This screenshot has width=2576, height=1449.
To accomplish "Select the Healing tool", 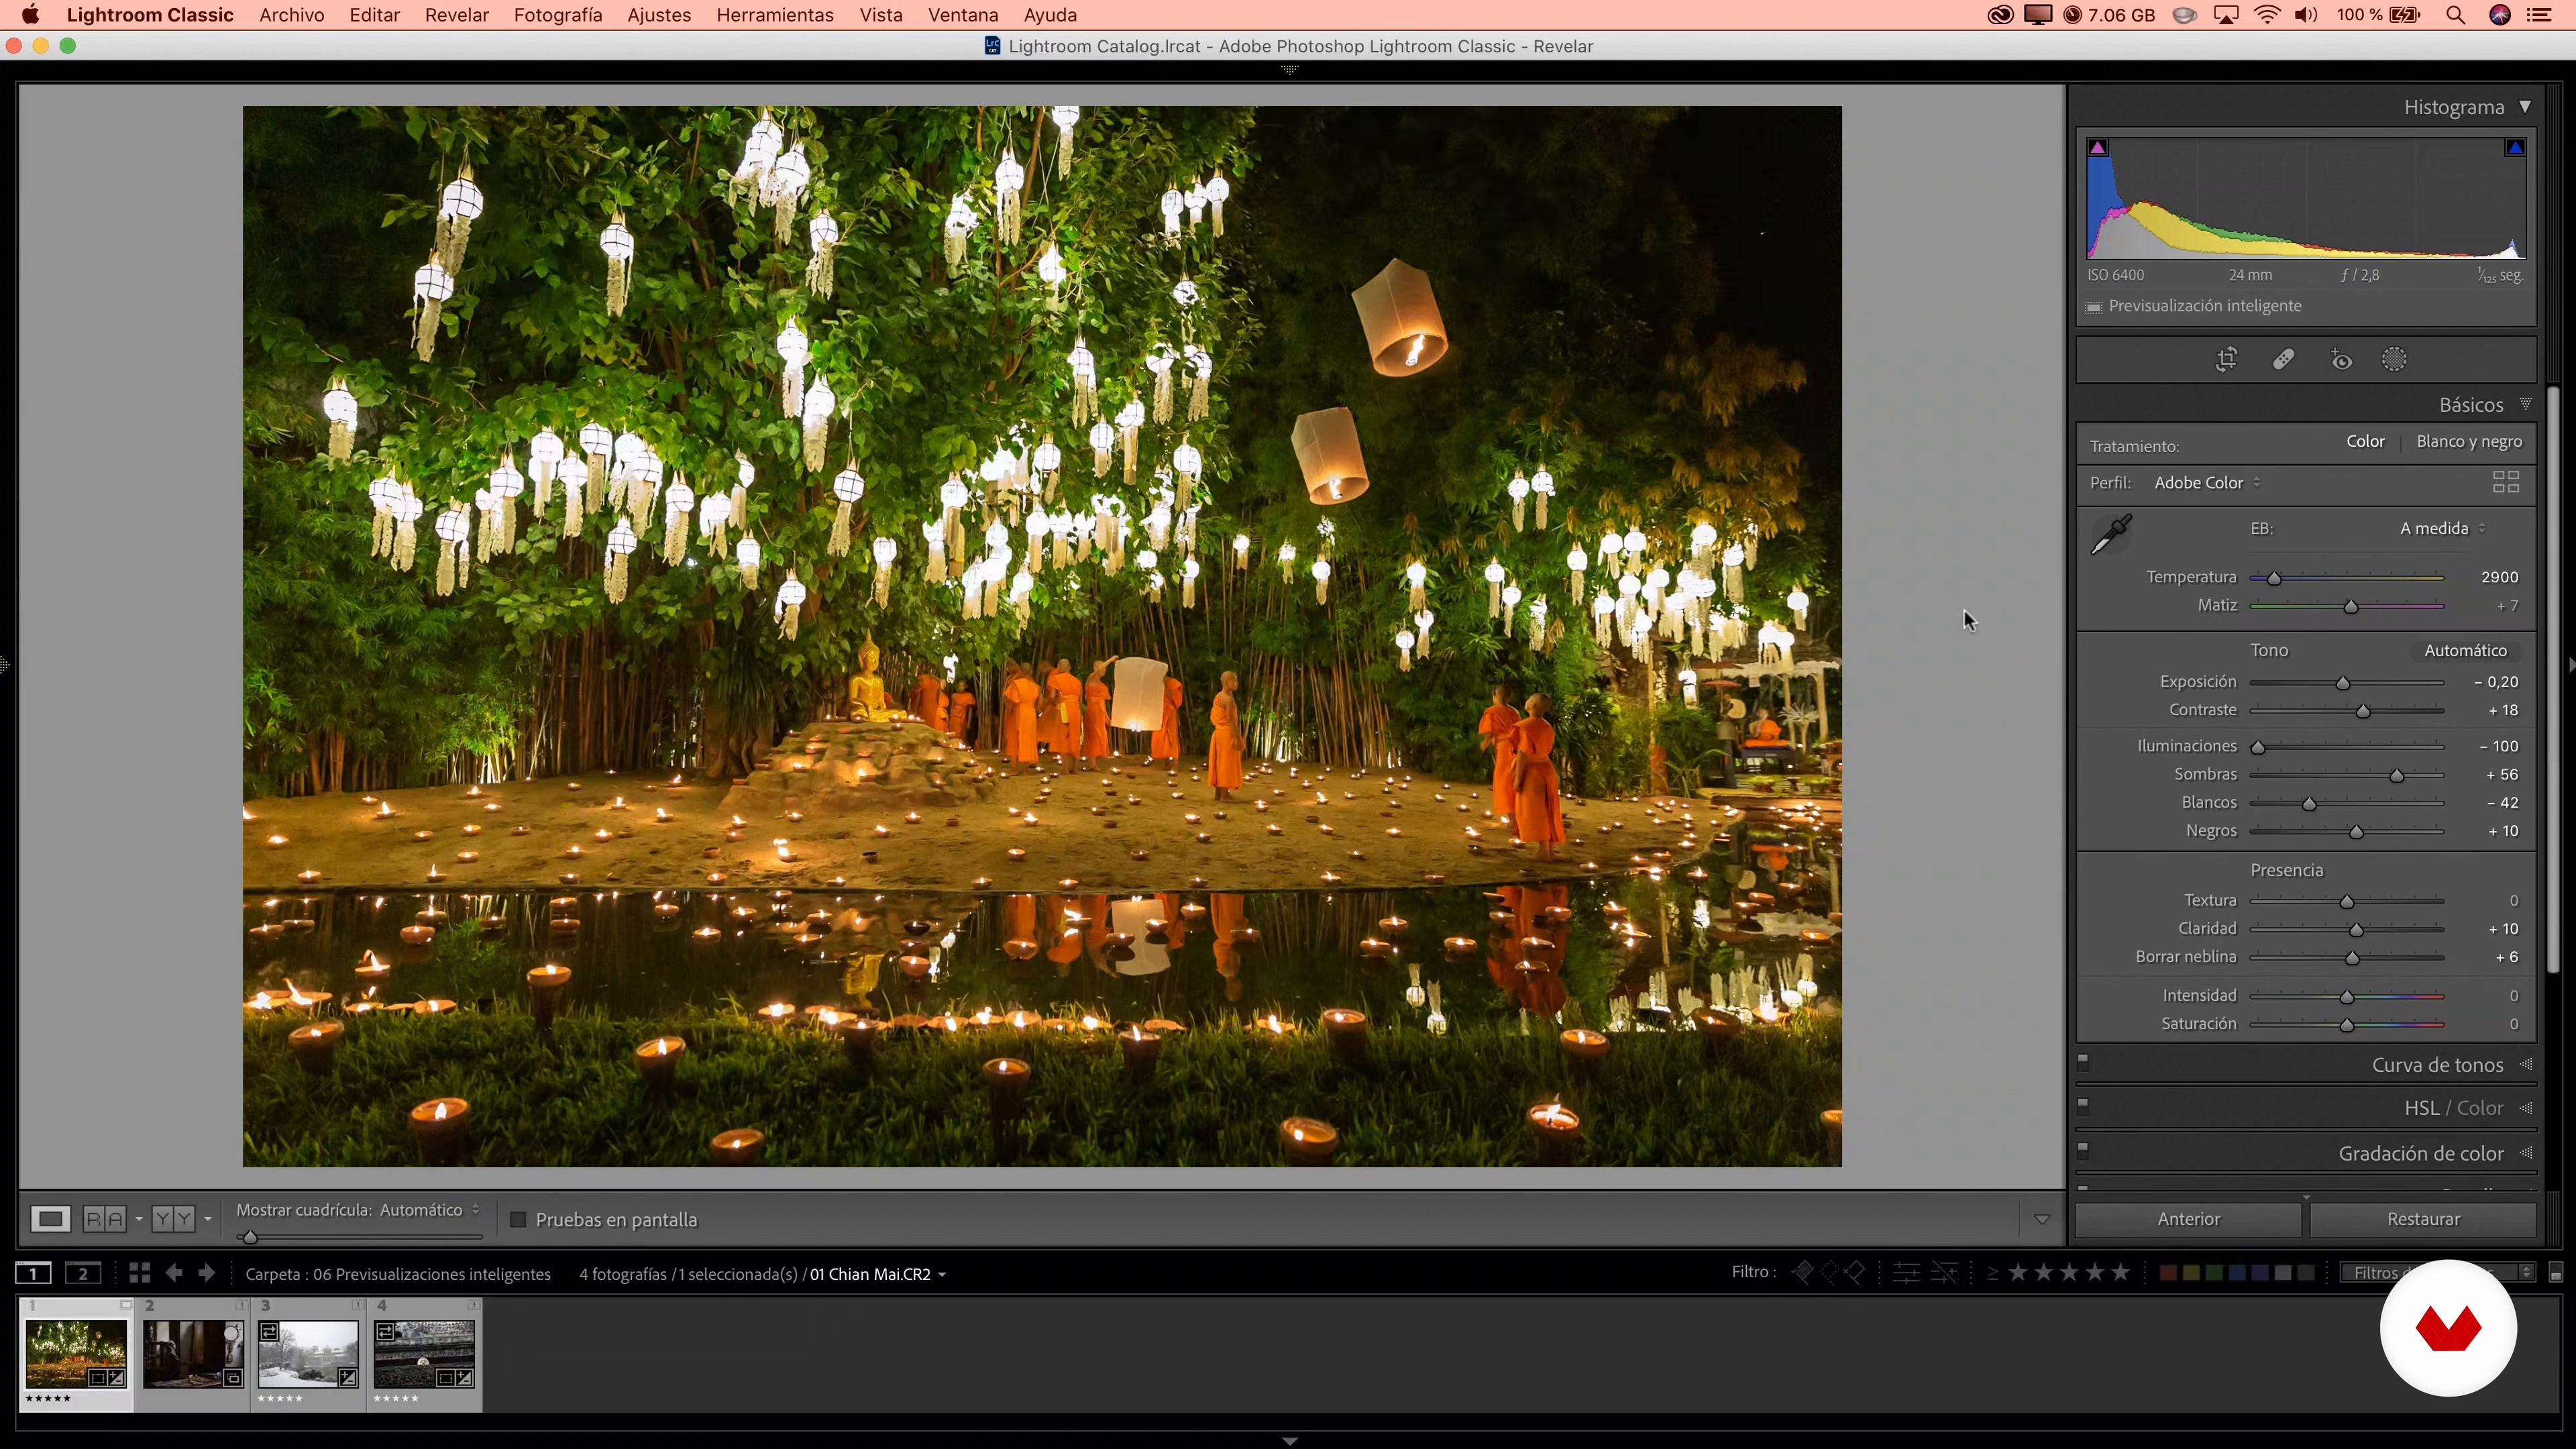I will 2283,360.
